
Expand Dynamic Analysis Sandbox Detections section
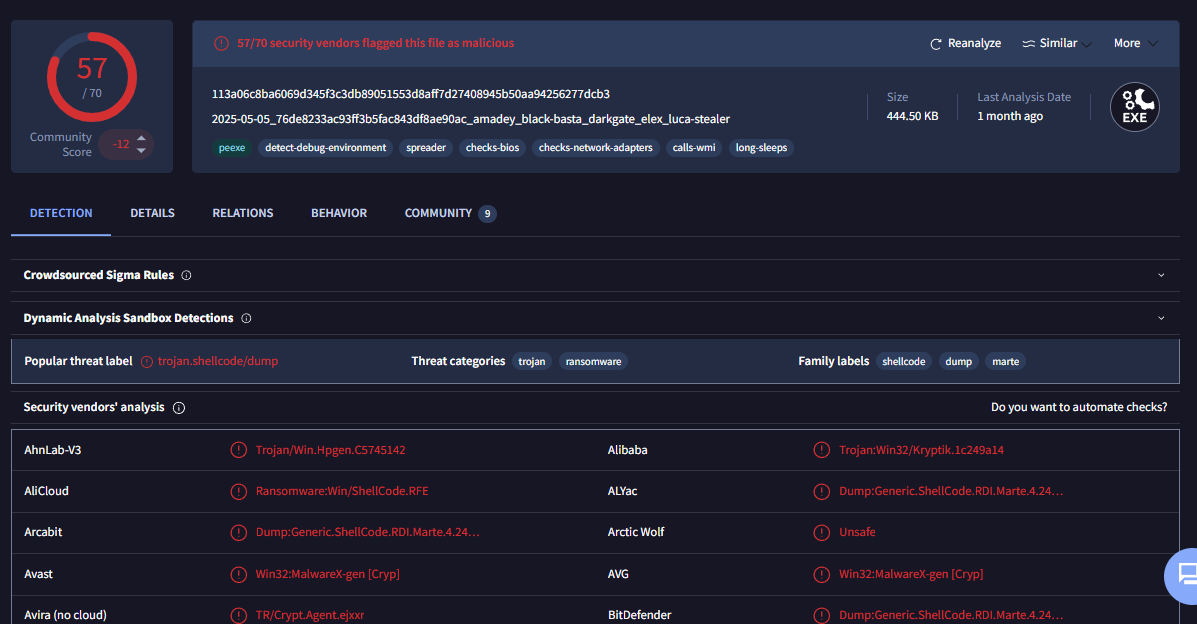[x=1161, y=318]
